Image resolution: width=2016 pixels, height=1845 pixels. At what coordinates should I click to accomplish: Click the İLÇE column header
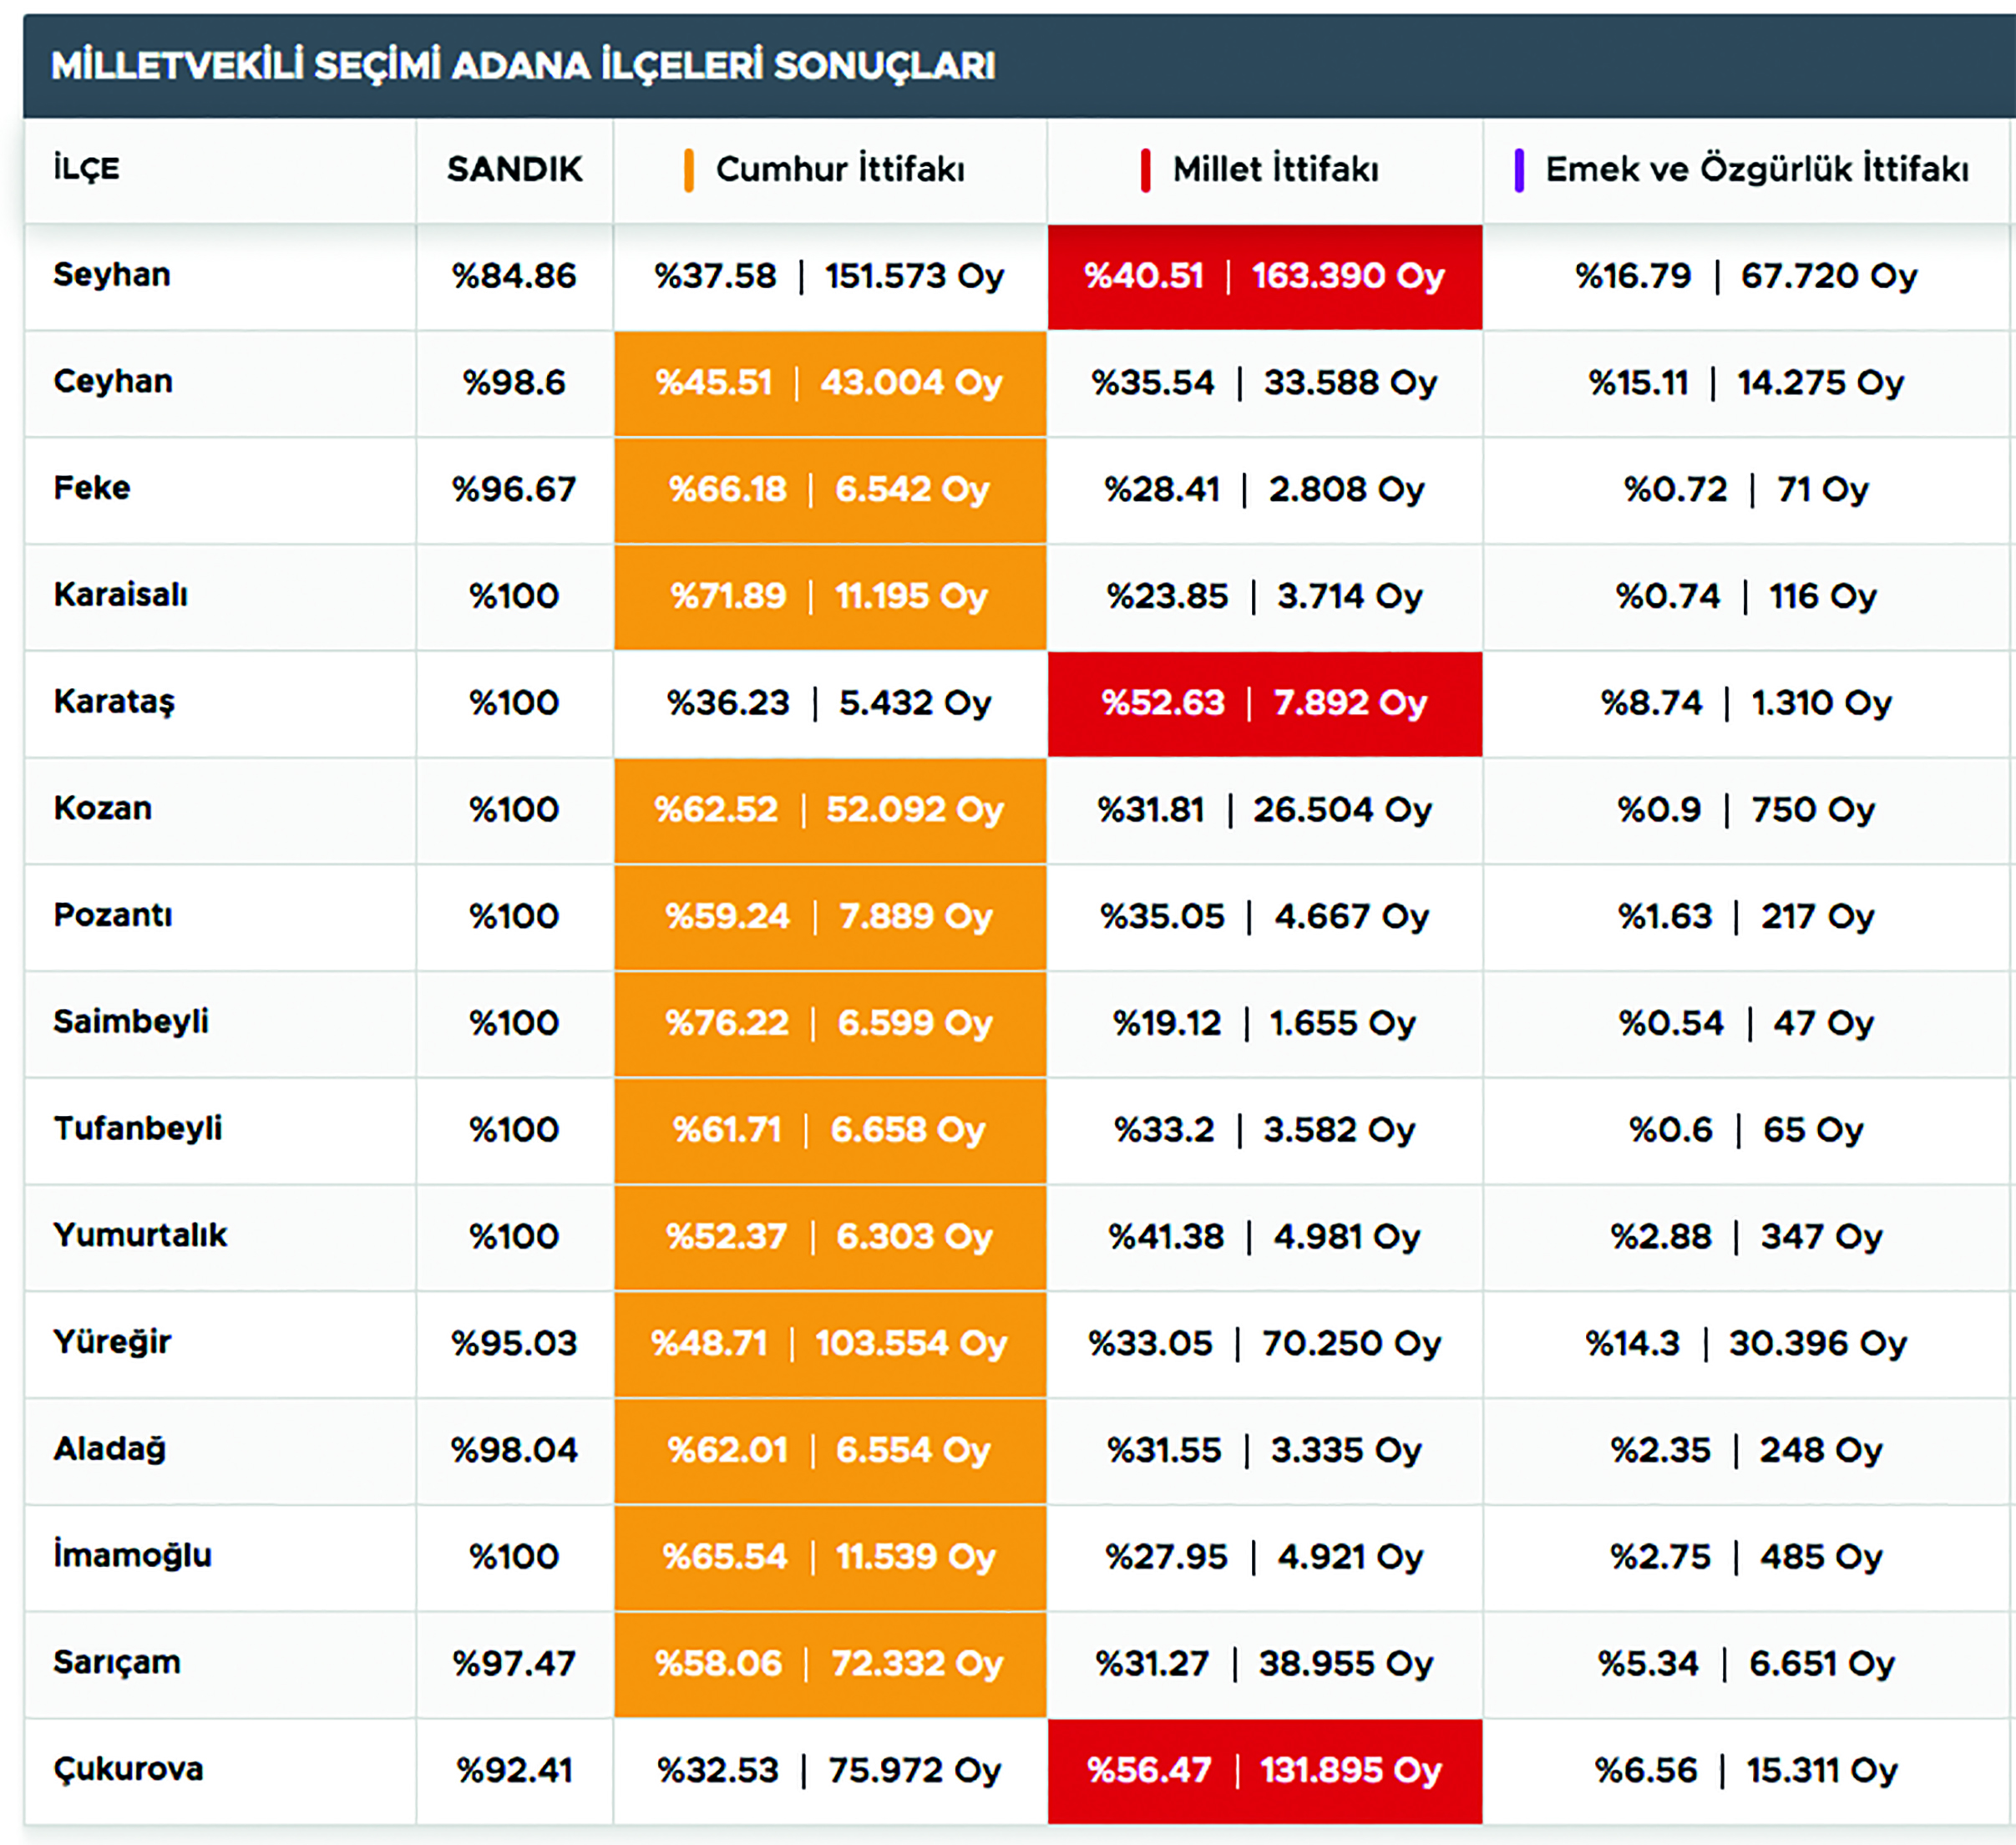coord(86,168)
